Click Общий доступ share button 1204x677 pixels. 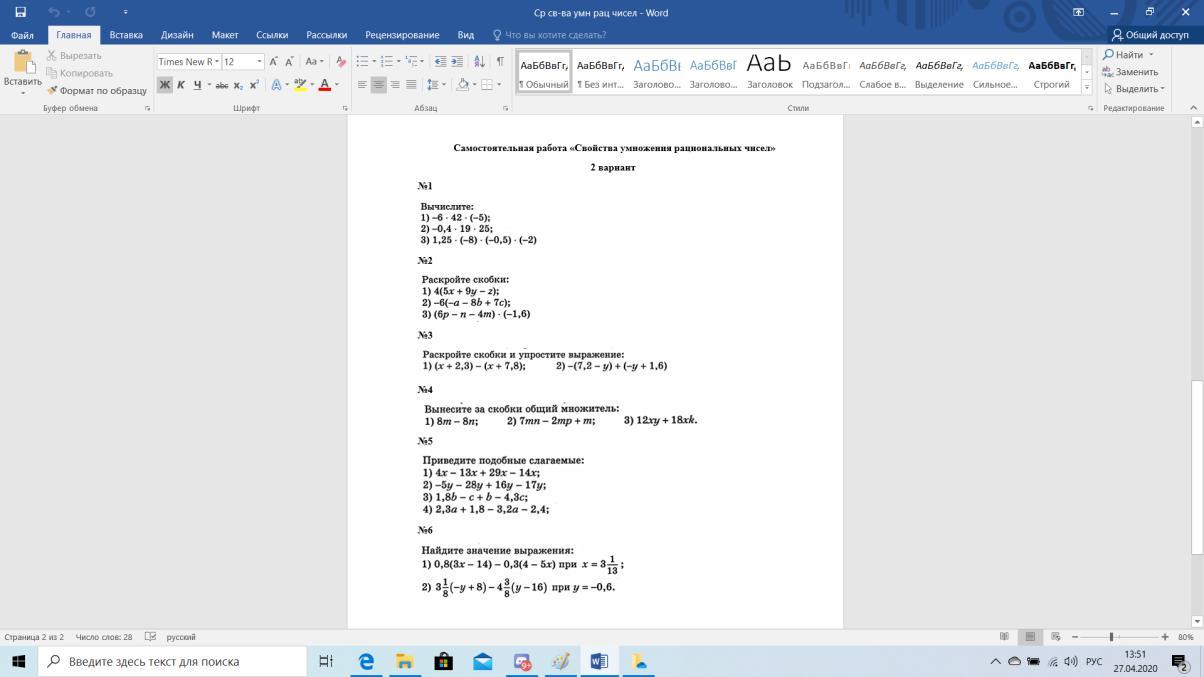1150,35
